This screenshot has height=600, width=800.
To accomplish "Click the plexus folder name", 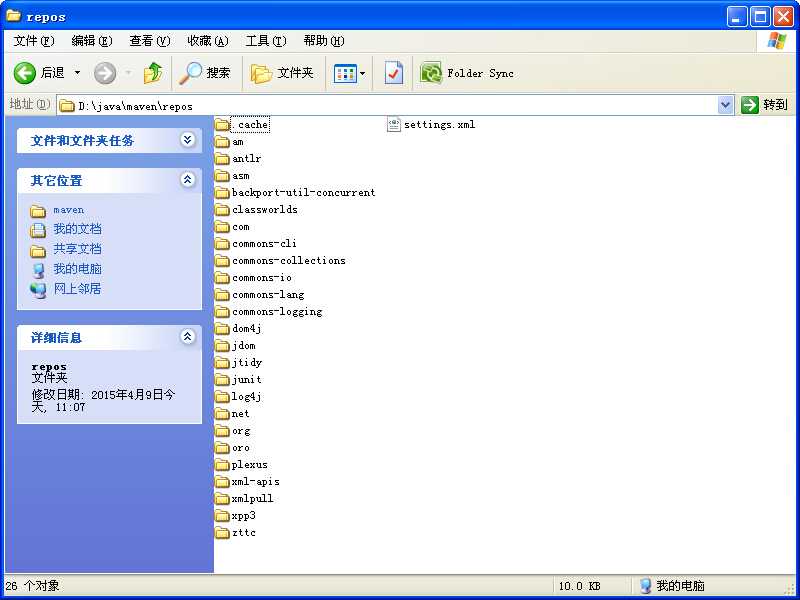I will tap(249, 465).
